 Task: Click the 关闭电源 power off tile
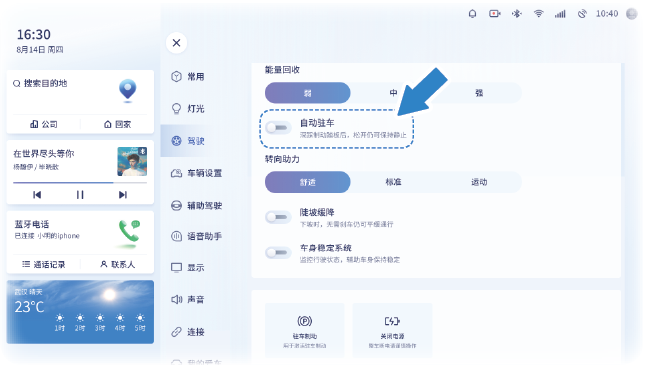click(392, 330)
